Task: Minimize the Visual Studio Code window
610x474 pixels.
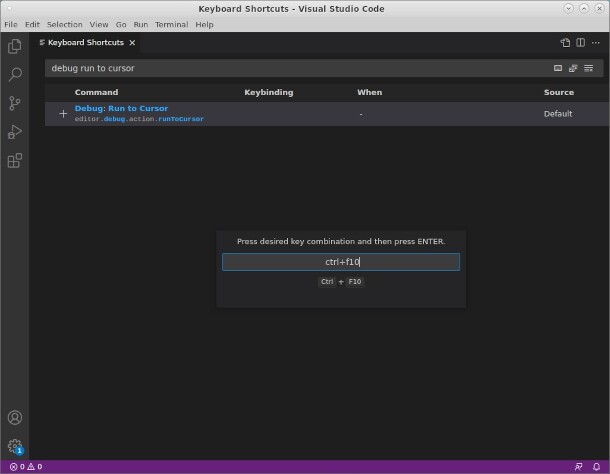Action: click(568, 9)
